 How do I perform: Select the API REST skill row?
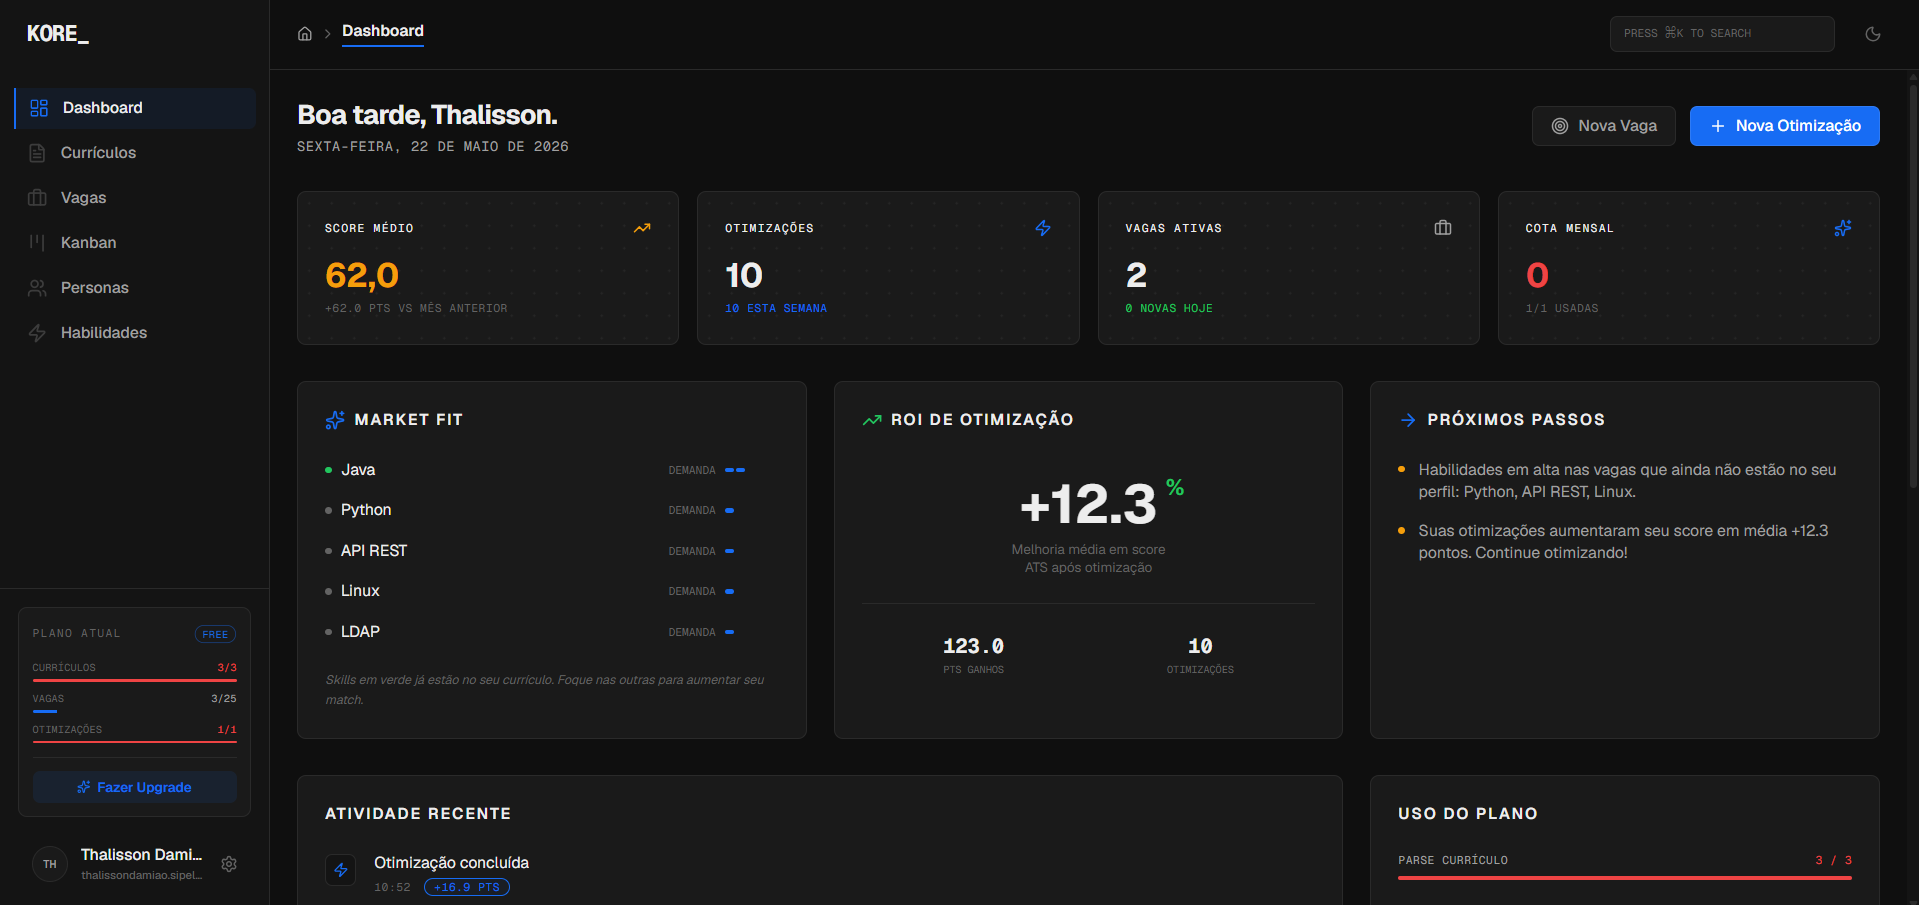[551, 551]
